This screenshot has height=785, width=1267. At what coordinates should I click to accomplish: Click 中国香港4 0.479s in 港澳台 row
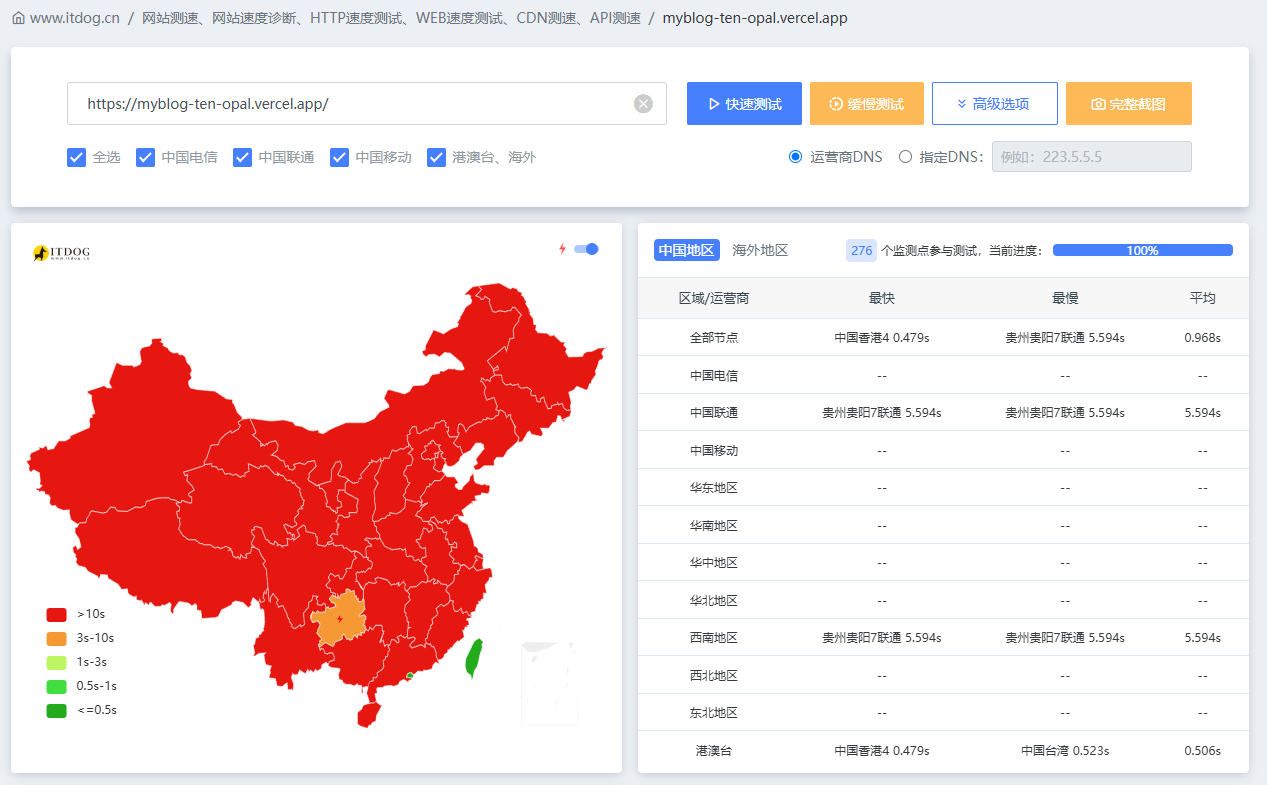(x=882, y=750)
